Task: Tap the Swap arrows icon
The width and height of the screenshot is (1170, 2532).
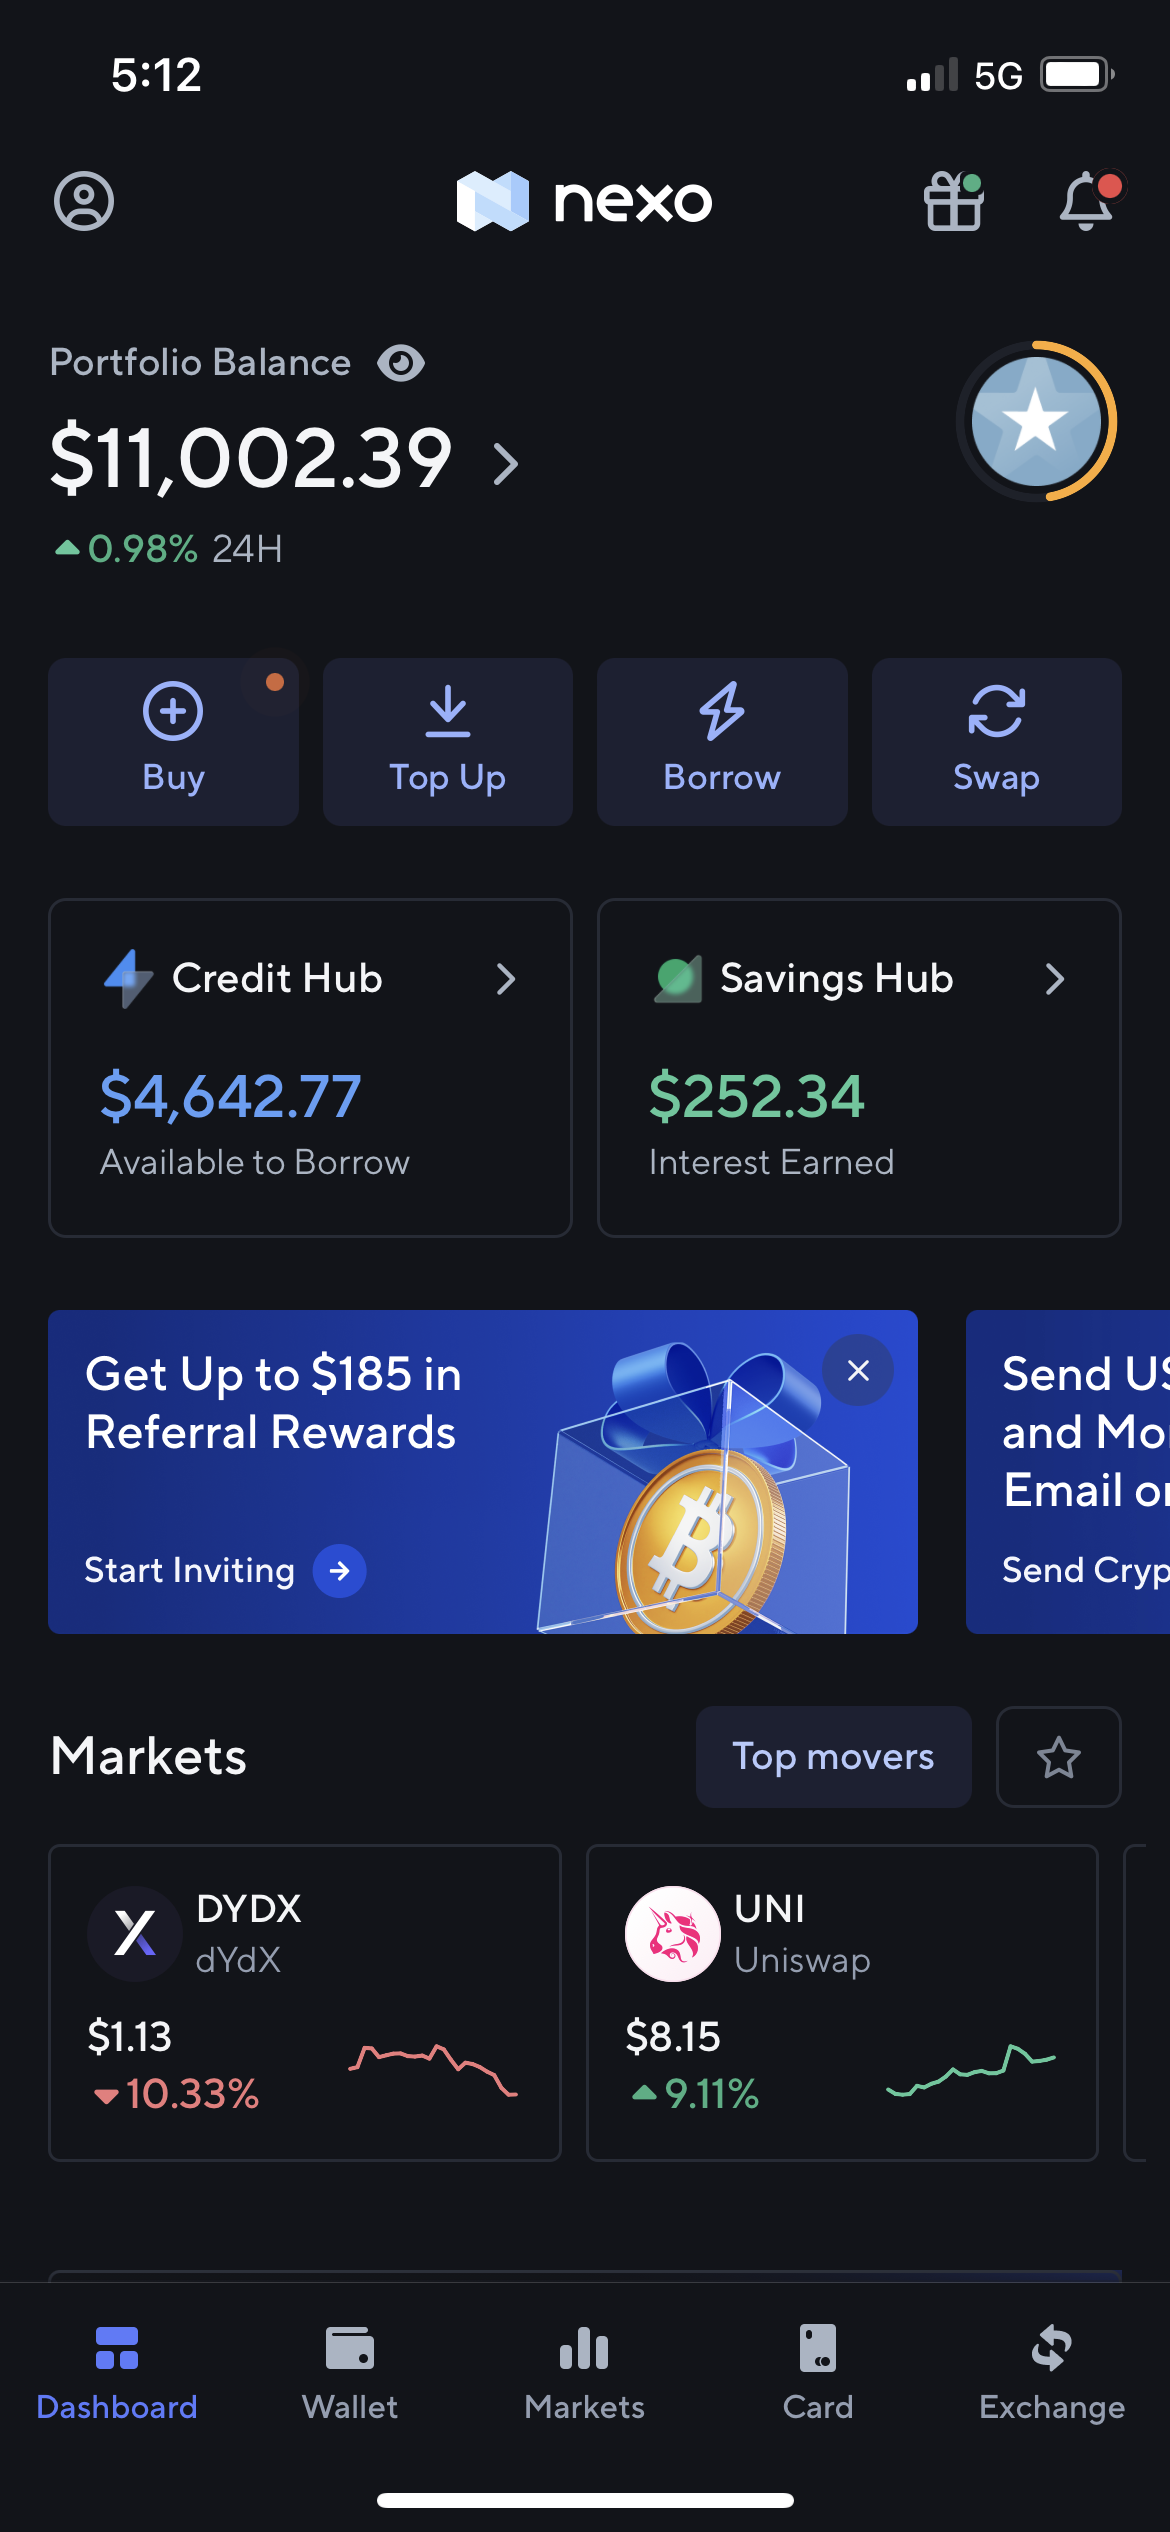Action: (997, 711)
